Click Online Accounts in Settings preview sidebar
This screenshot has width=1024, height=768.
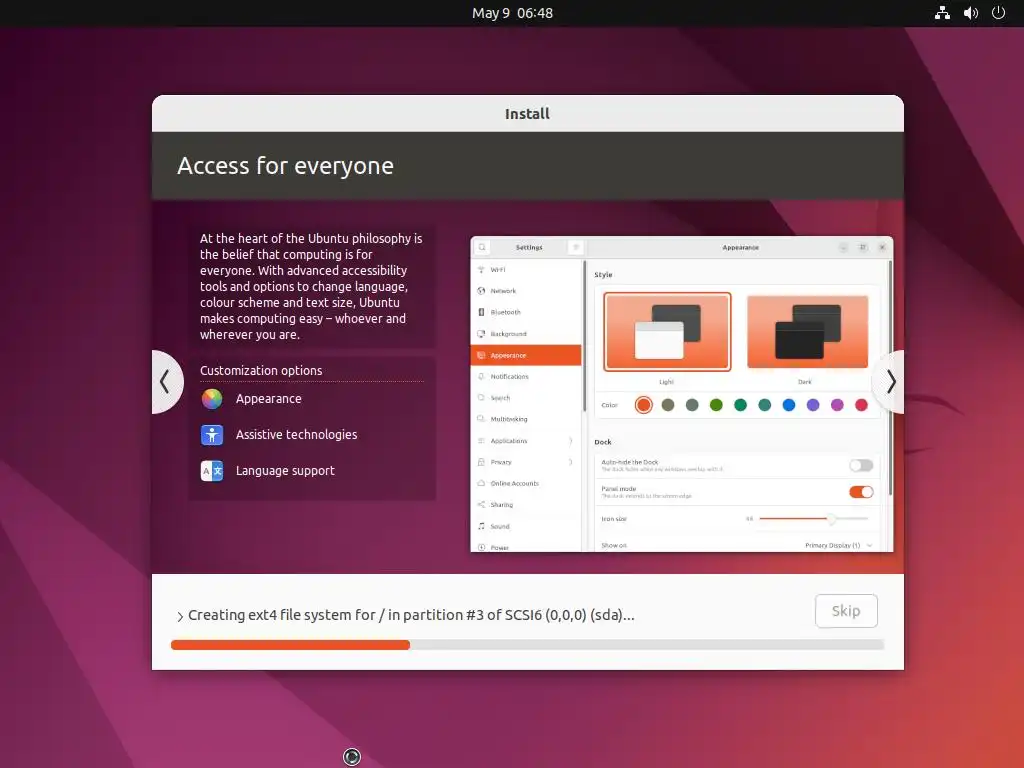(x=526, y=484)
